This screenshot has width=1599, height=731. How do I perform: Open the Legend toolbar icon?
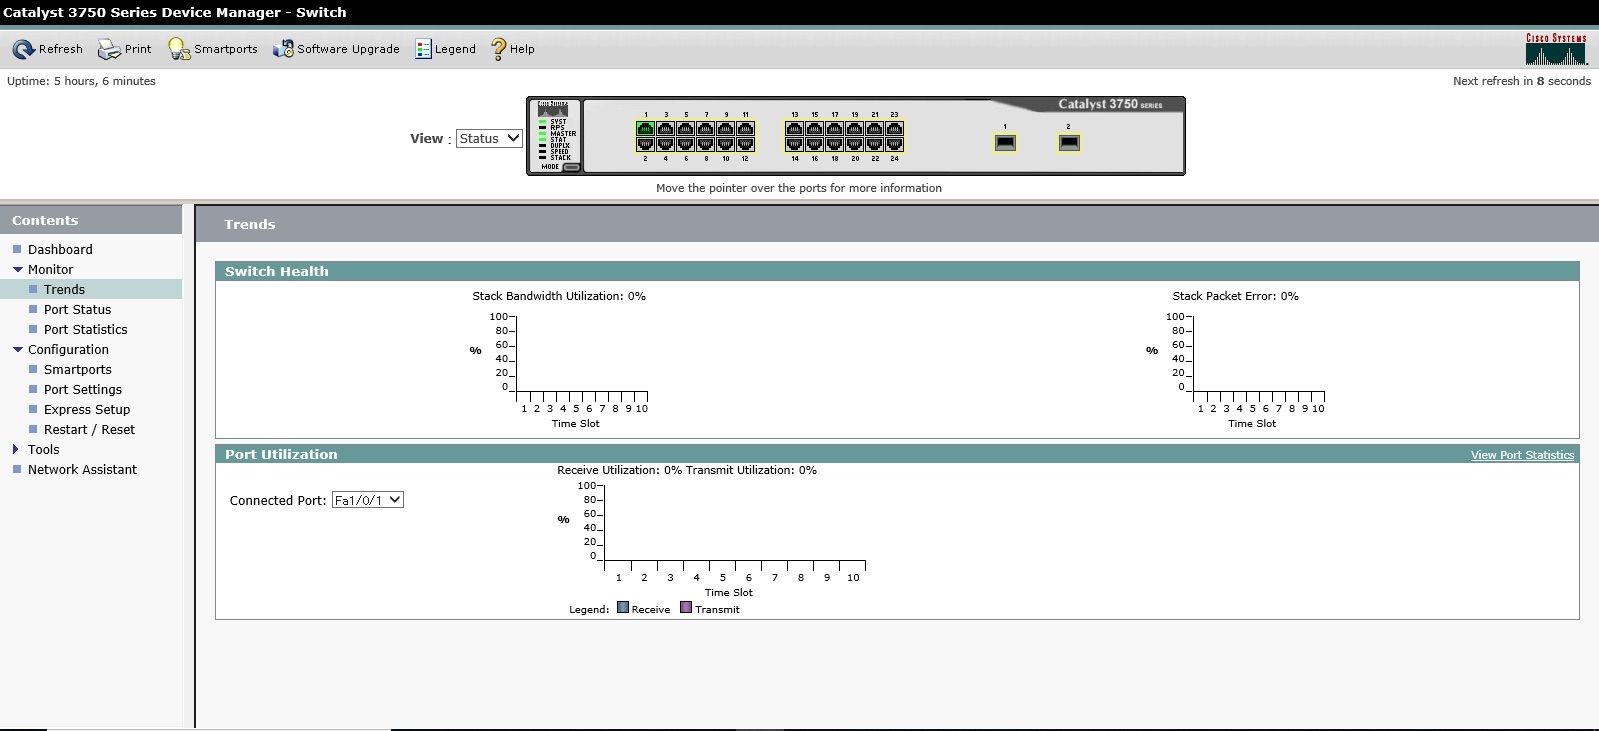(423, 49)
